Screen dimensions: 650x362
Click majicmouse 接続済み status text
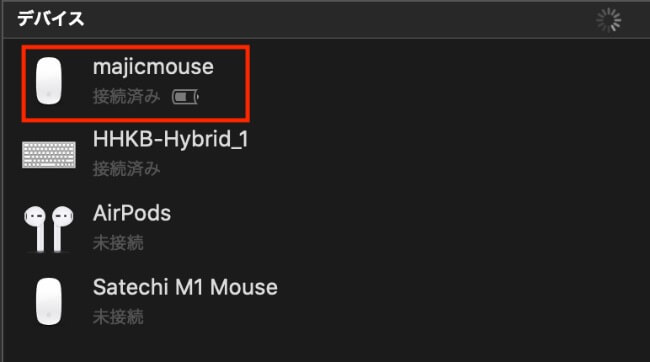[x=126, y=97]
